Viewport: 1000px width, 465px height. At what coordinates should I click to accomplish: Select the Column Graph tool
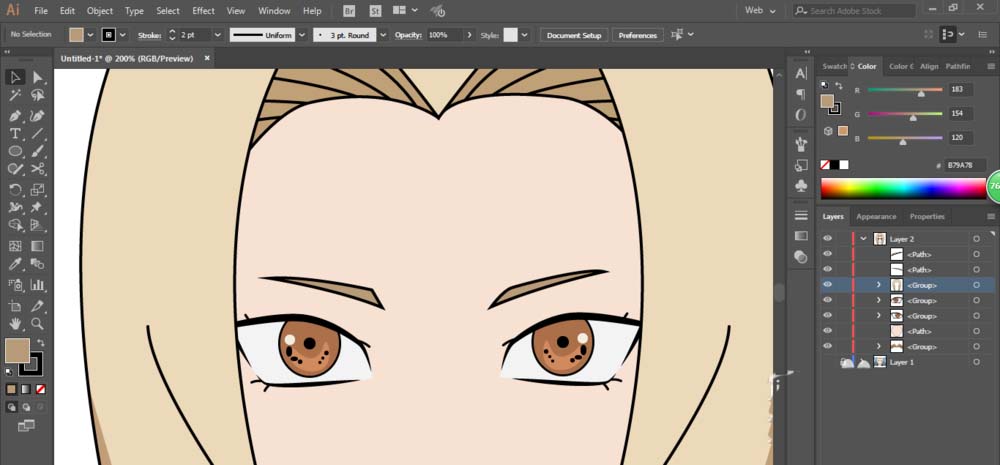click(38, 284)
